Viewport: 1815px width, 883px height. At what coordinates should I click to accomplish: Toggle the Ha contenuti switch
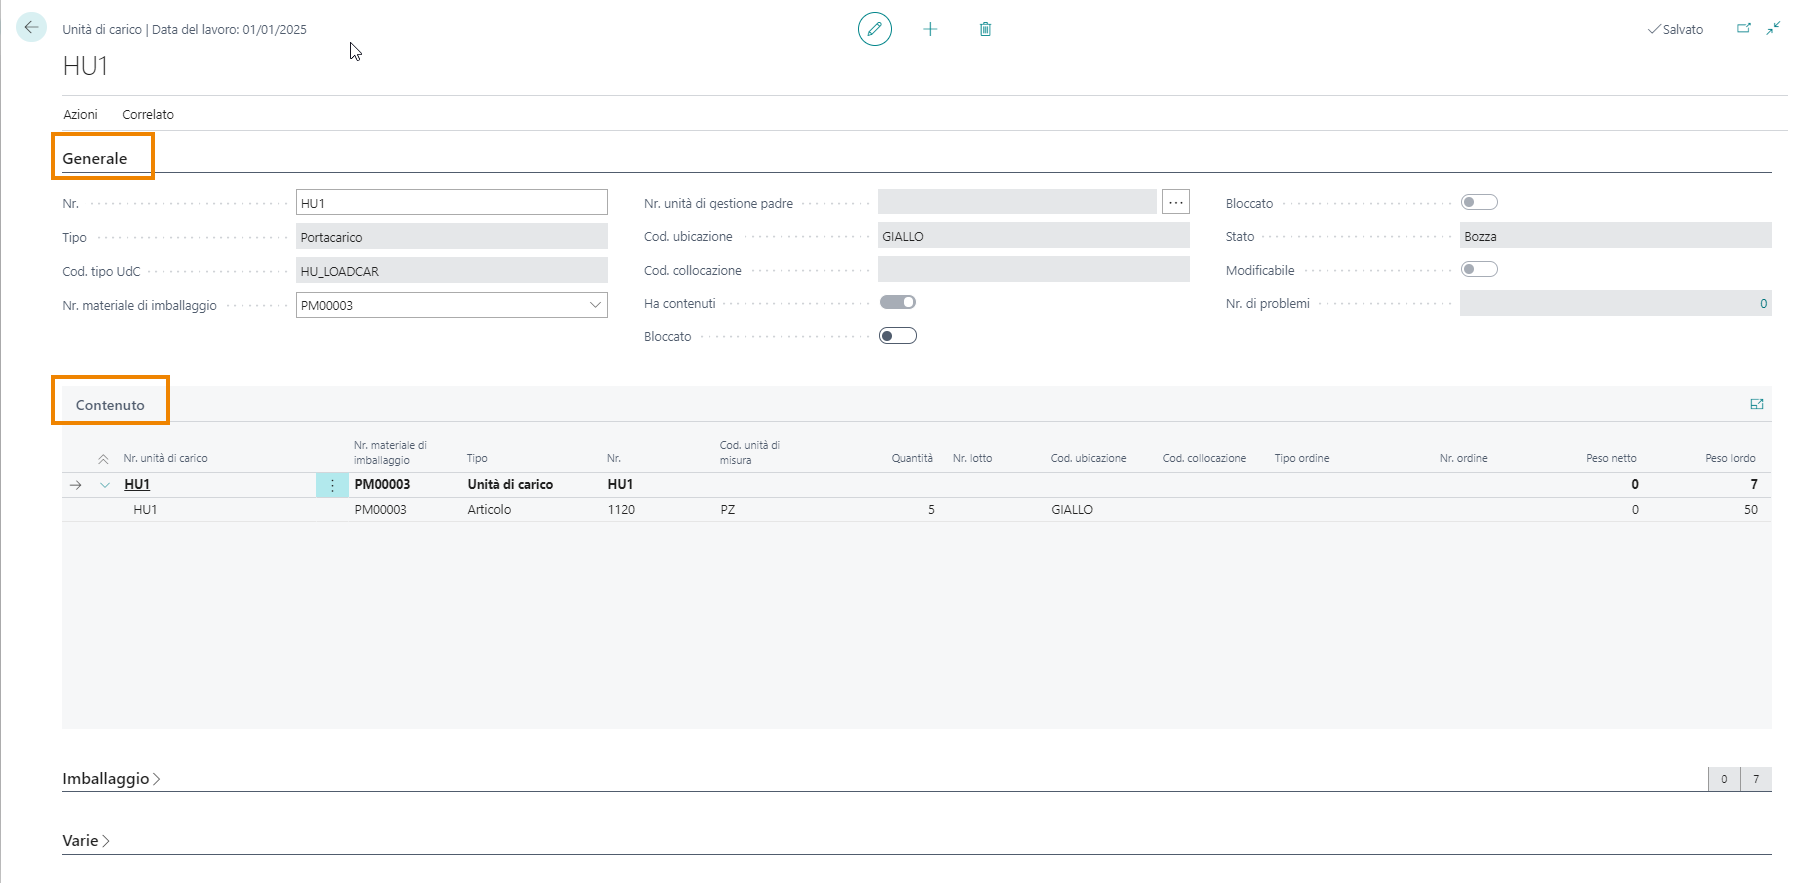[x=897, y=302]
